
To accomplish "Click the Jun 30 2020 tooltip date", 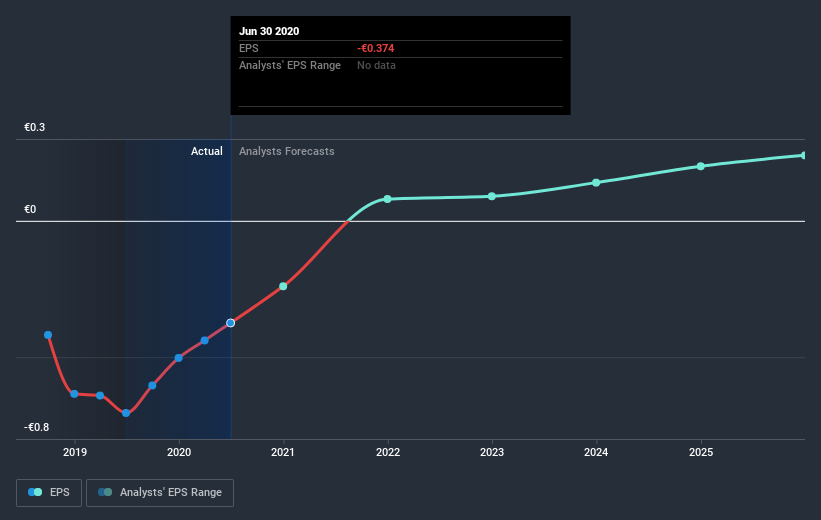I will 269,31.
